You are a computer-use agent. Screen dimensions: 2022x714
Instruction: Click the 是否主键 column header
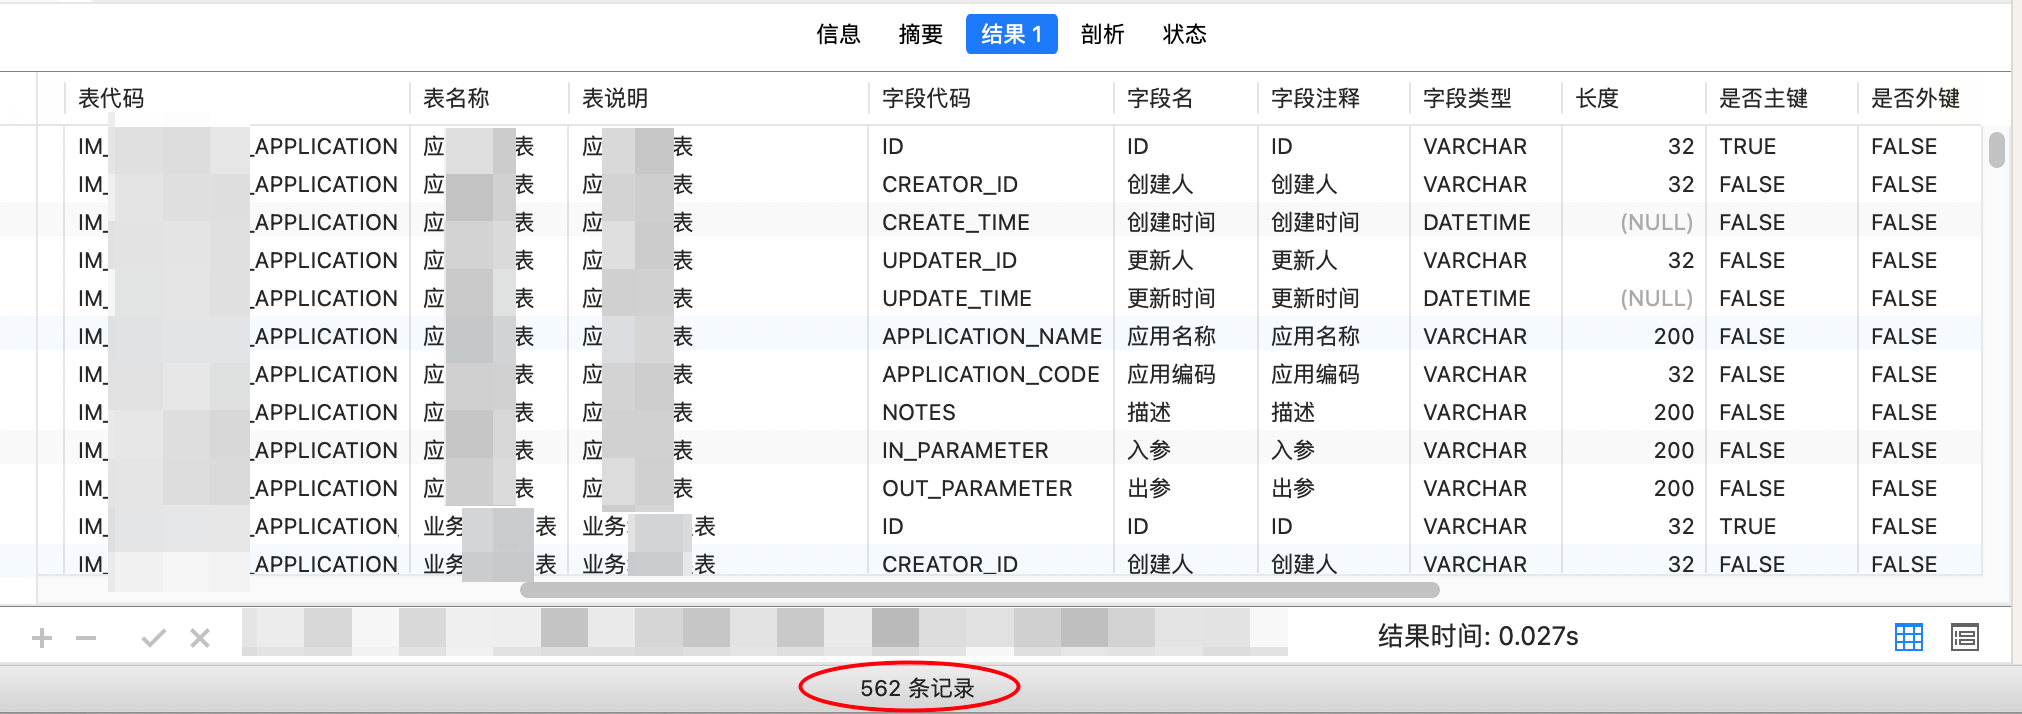tap(1763, 98)
